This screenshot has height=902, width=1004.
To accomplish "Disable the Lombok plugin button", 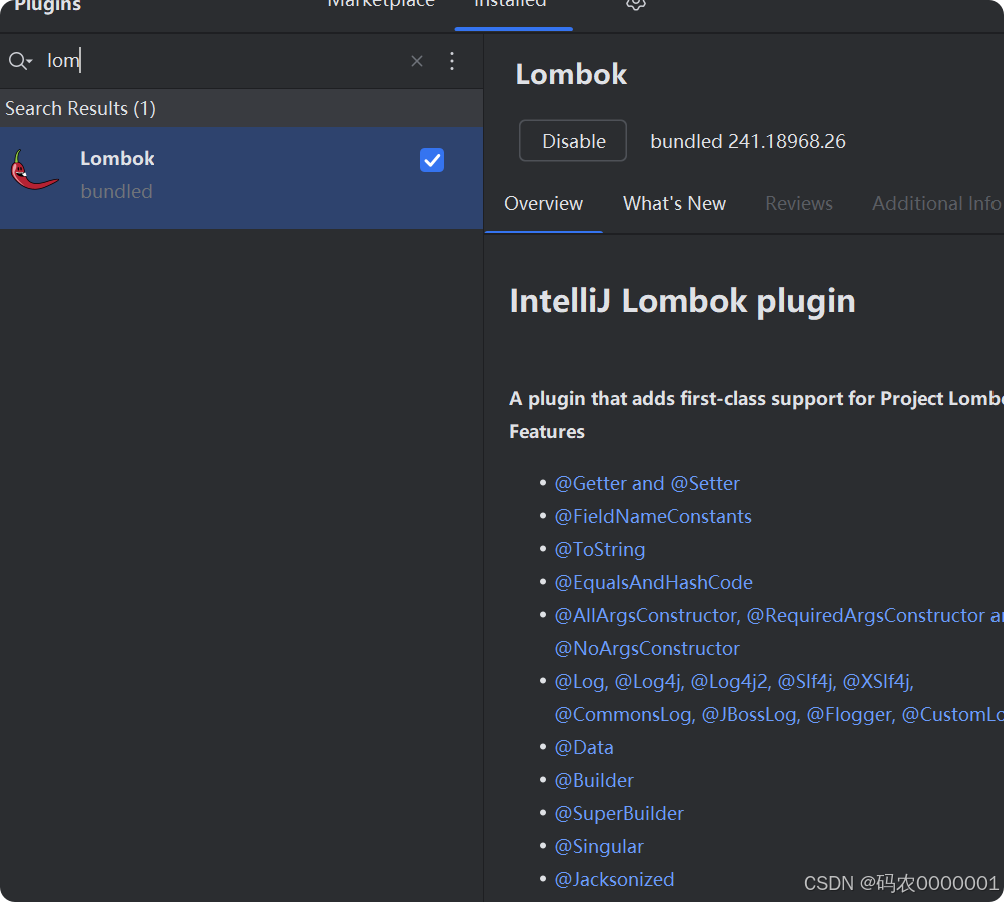I will 573,141.
